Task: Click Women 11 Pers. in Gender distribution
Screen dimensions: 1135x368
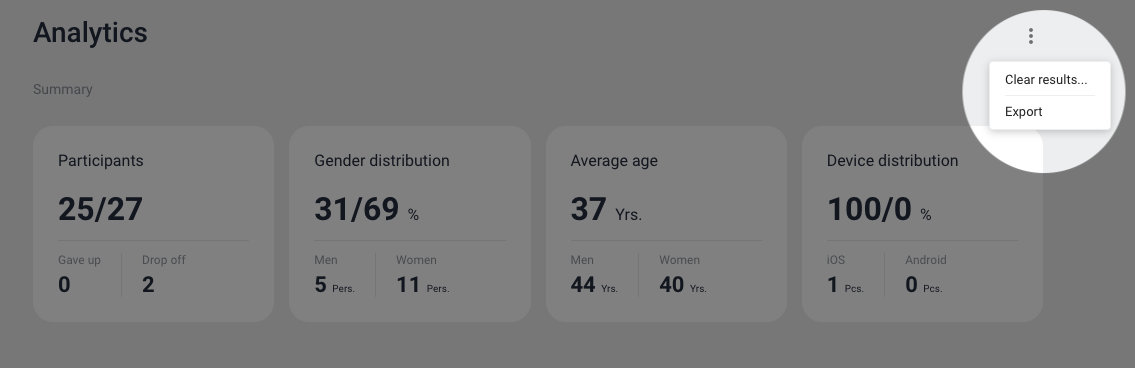Action: click(x=423, y=274)
